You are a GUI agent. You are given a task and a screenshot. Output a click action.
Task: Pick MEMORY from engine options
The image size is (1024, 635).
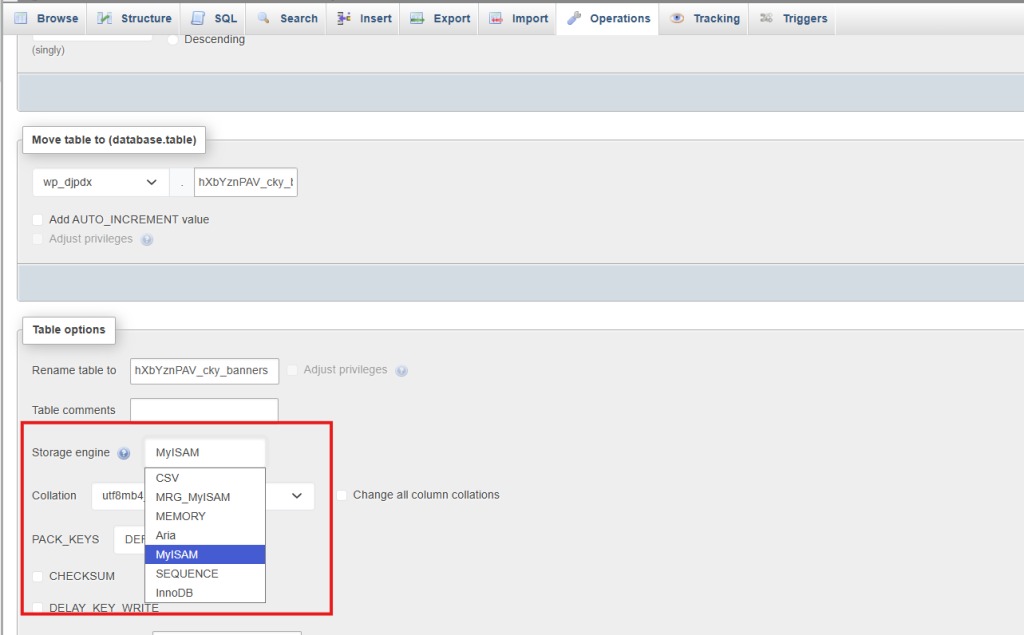pos(180,516)
